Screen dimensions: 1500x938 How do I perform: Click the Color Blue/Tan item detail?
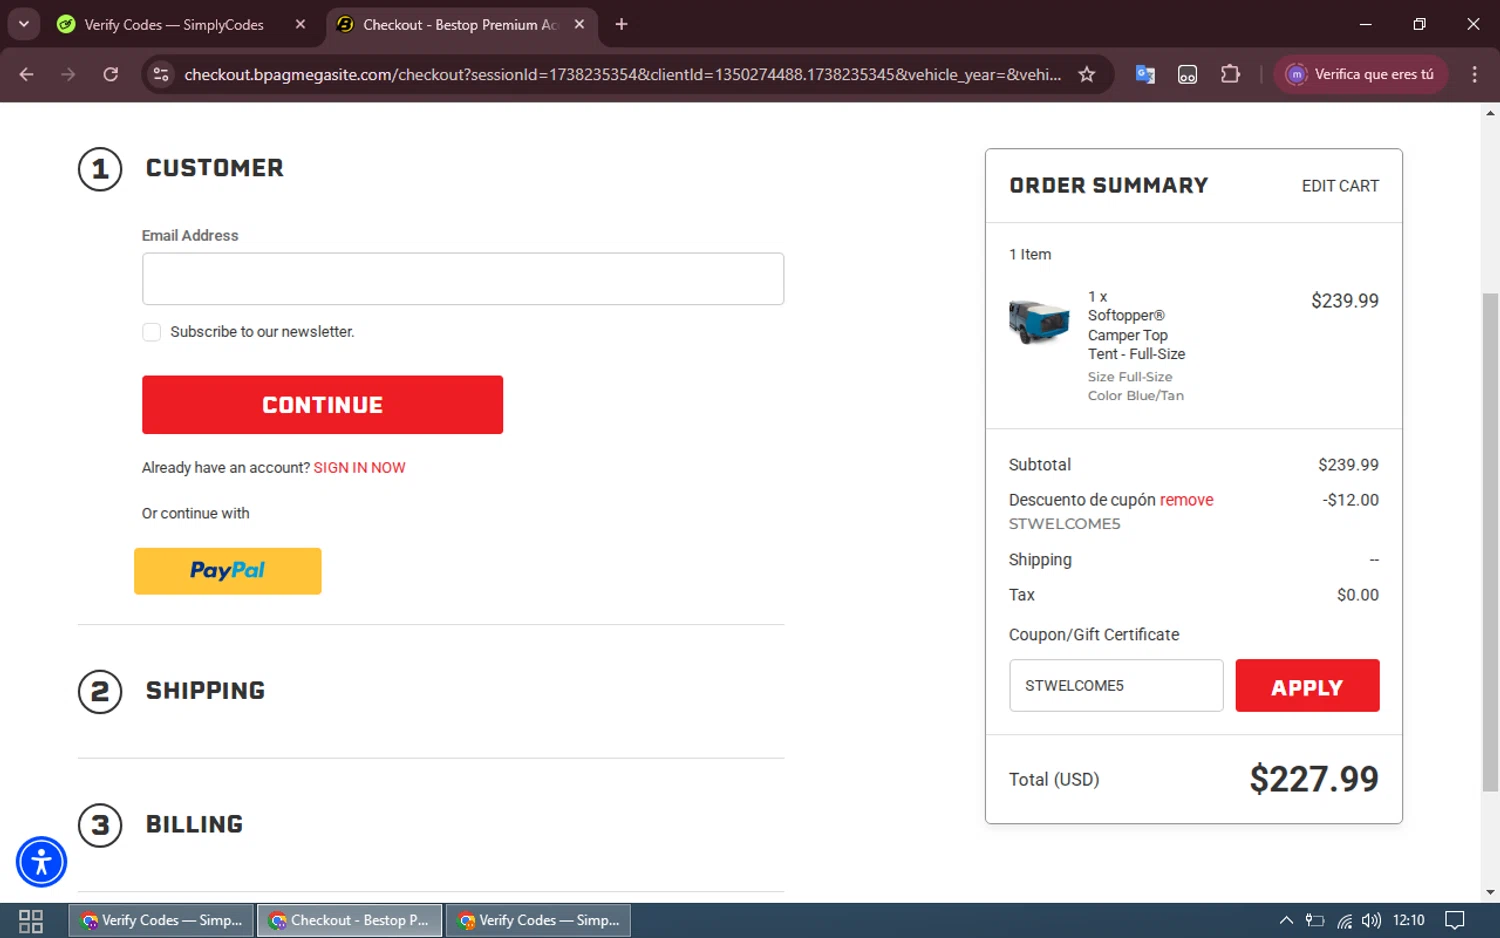(1136, 396)
